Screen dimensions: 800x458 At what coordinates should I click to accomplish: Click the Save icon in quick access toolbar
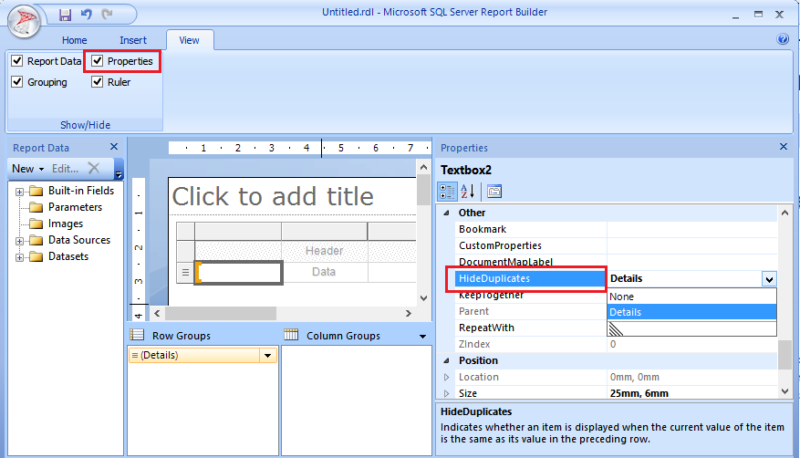[x=65, y=15]
